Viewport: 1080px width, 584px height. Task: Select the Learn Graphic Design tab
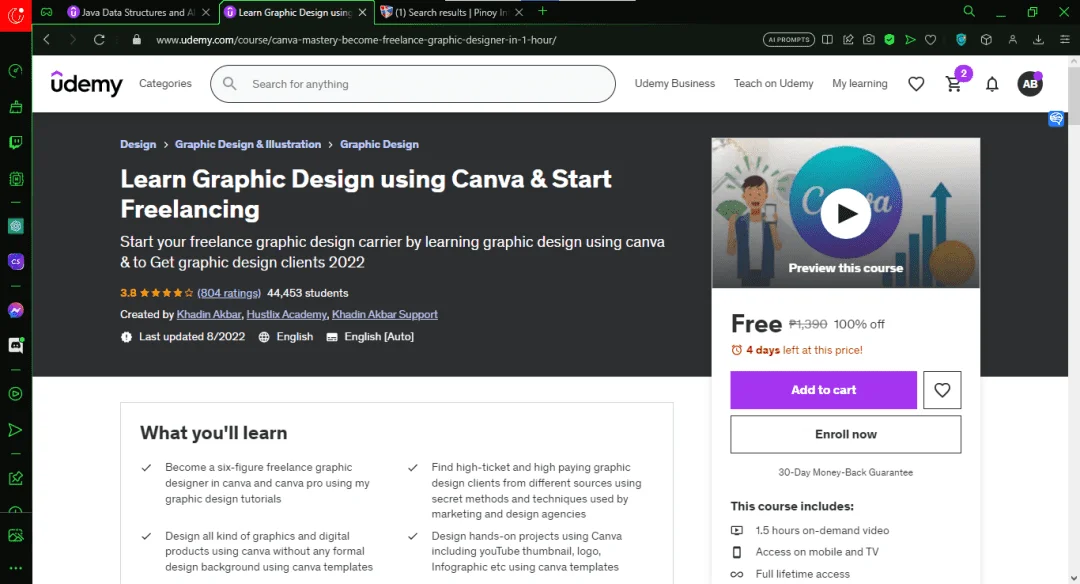pyautogui.click(x=295, y=12)
